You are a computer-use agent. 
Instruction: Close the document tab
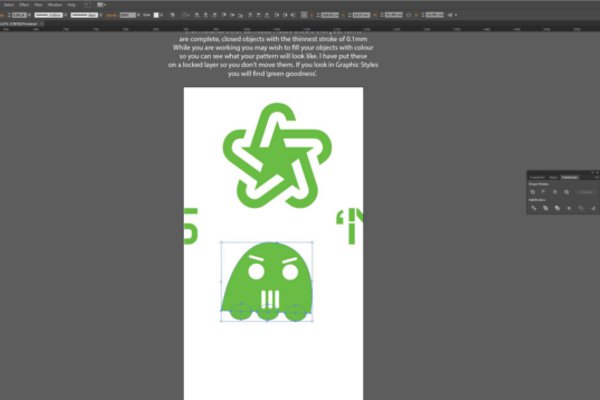tap(42, 24)
